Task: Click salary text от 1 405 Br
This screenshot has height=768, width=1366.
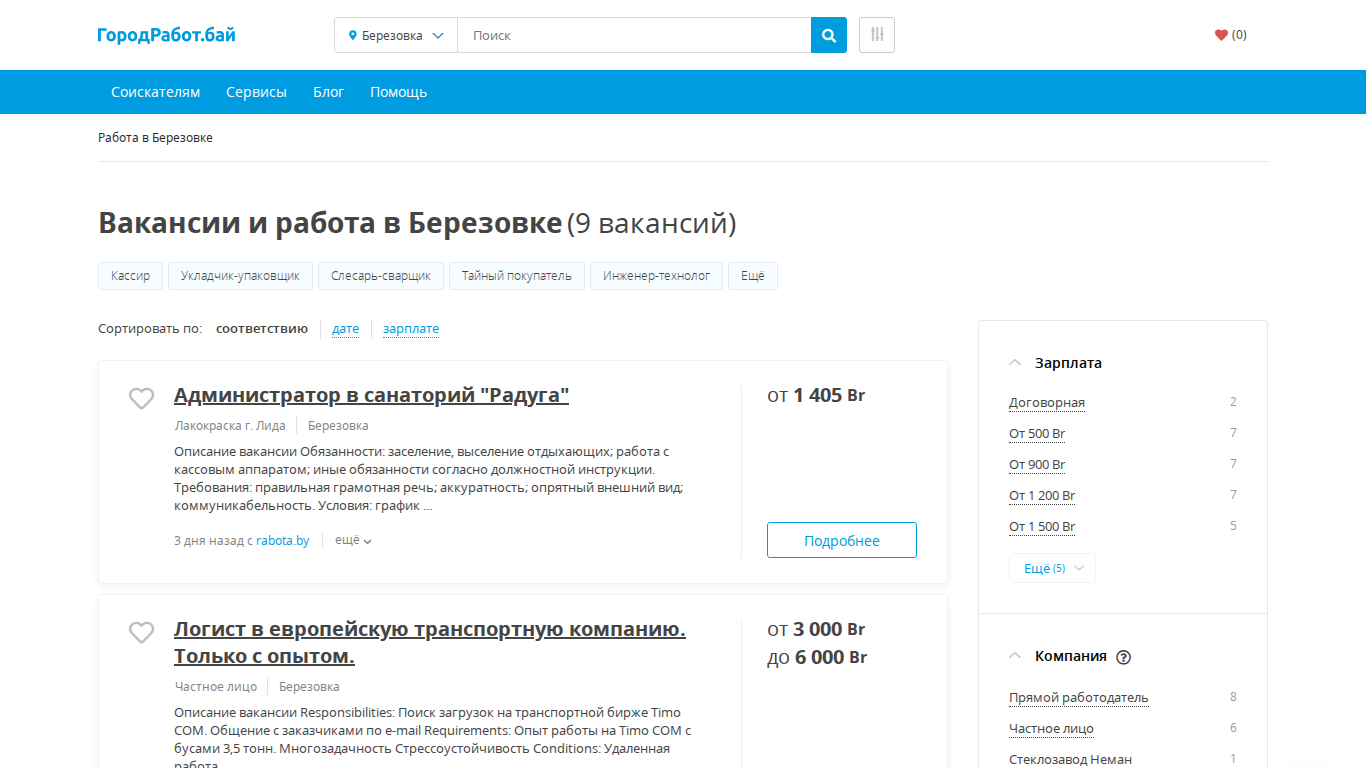Action: pyautogui.click(x=816, y=396)
